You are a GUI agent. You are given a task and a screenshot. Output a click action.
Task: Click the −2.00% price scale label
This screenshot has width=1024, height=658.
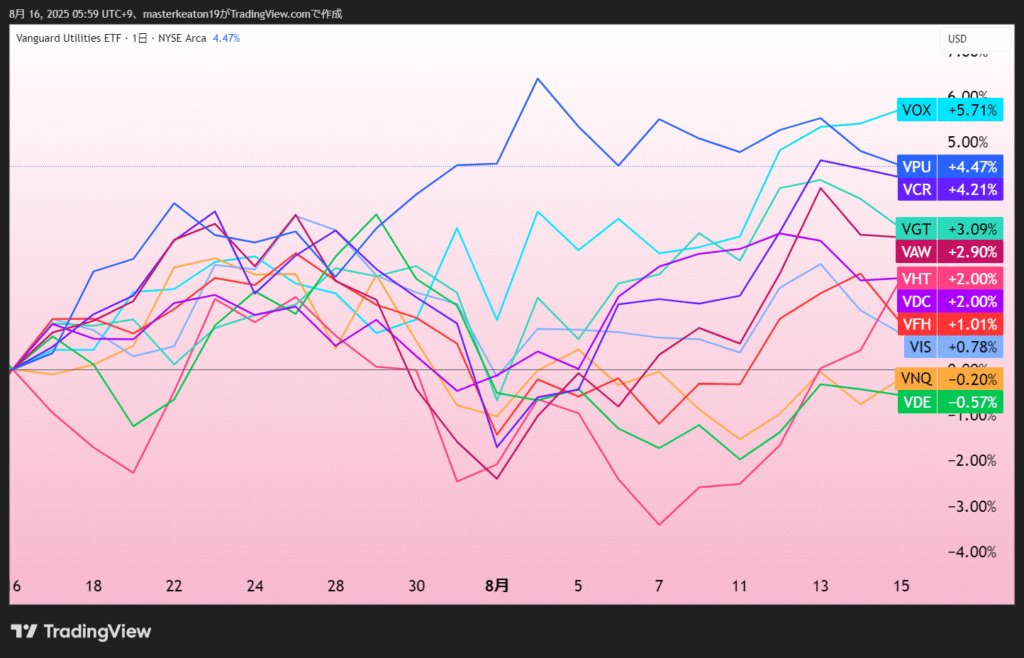(x=972, y=461)
